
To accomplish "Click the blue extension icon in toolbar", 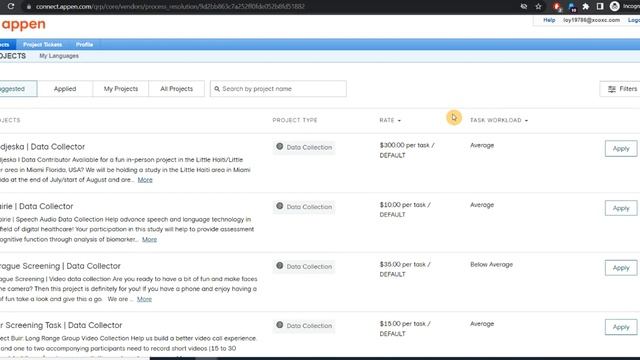I will pos(572,6).
